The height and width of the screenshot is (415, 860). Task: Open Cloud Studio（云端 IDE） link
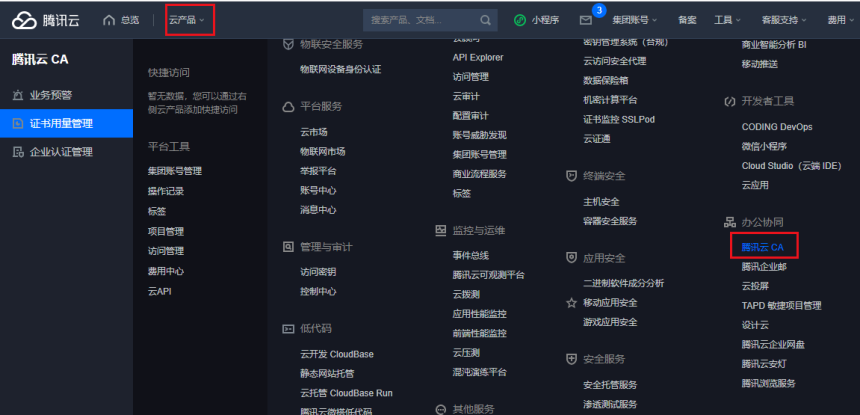(791, 166)
